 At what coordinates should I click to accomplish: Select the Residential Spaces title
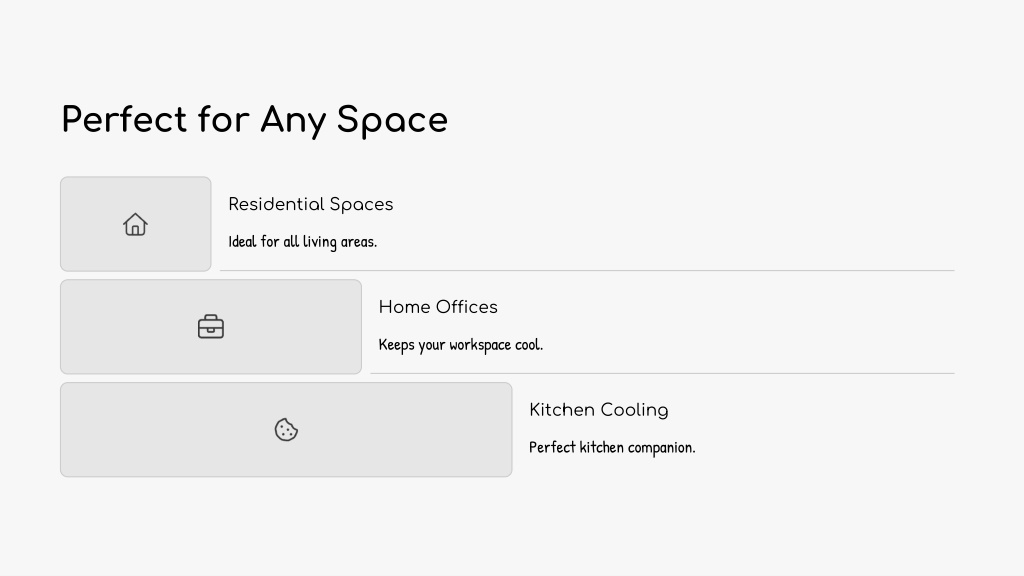pyautogui.click(x=311, y=204)
